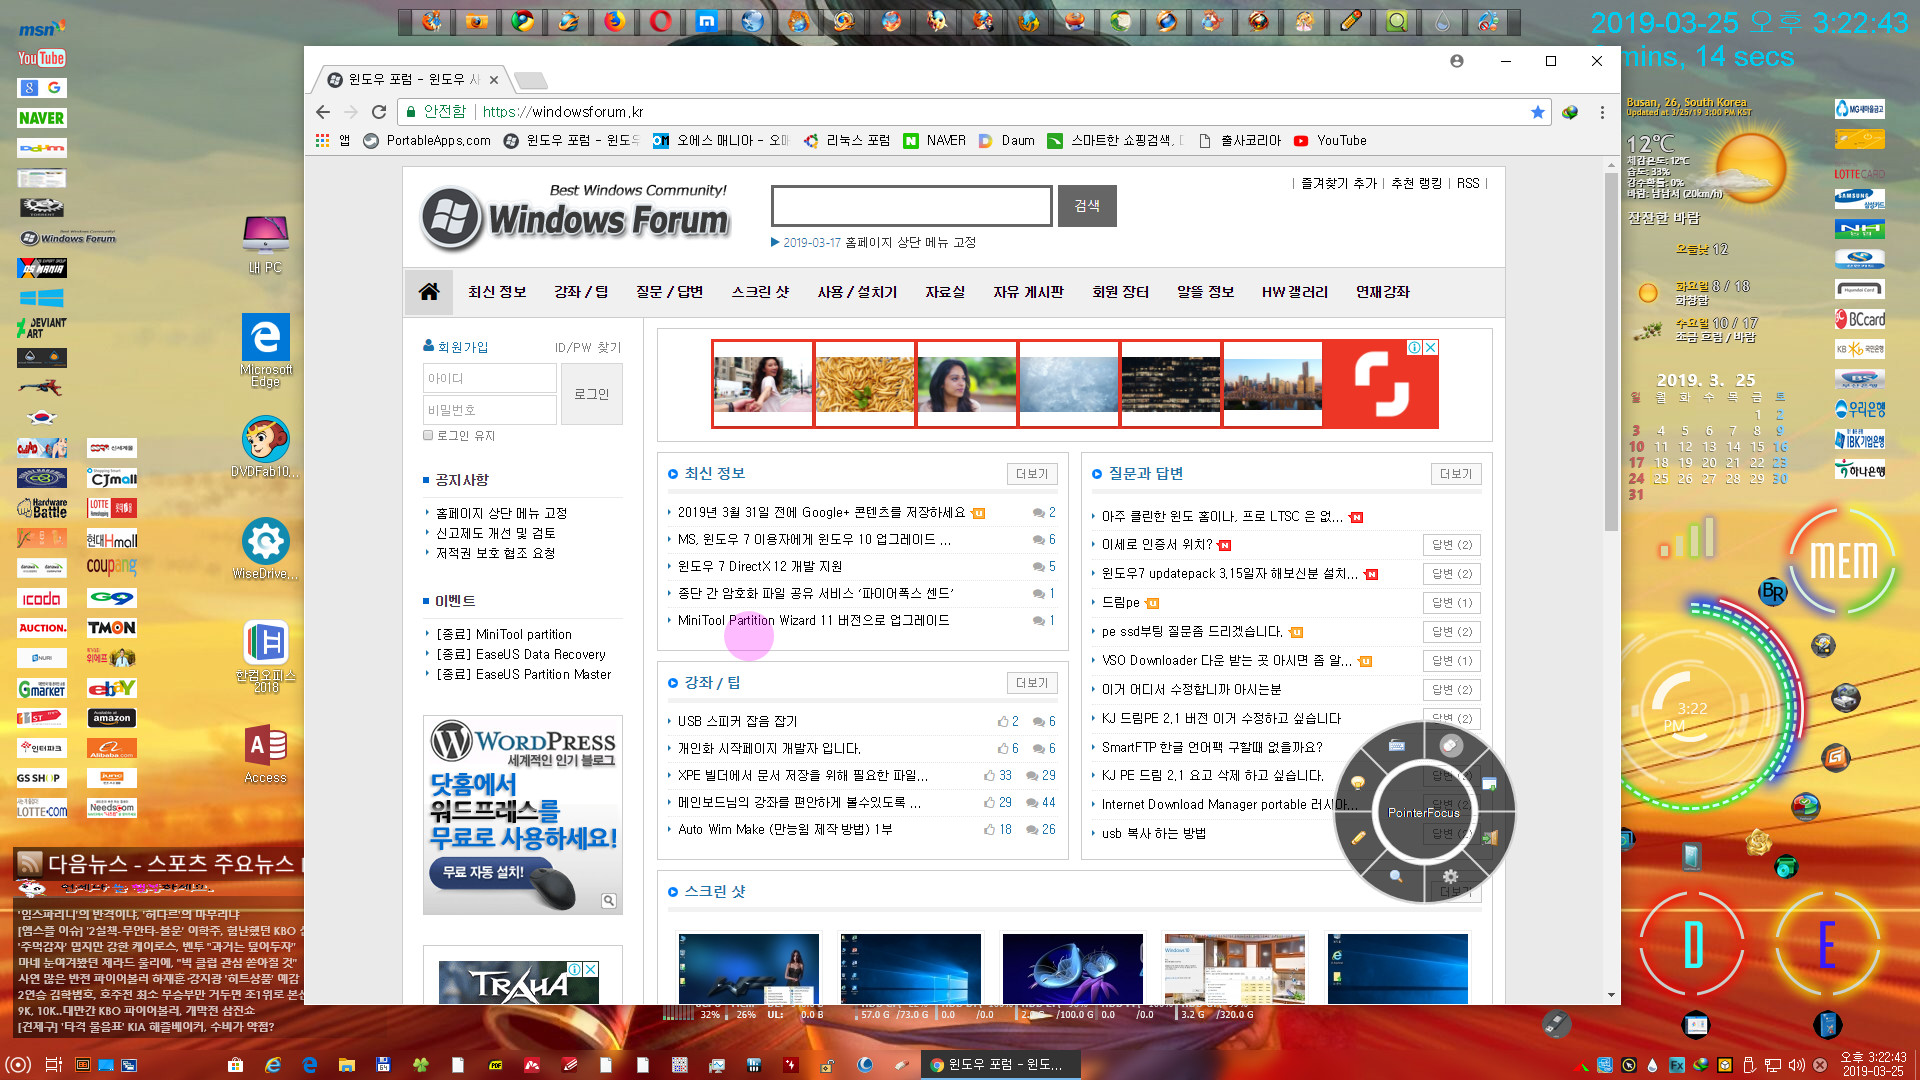The image size is (1920, 1080).
Task: Open 질문 / 답변 menu tab
Action: (670, 292)
